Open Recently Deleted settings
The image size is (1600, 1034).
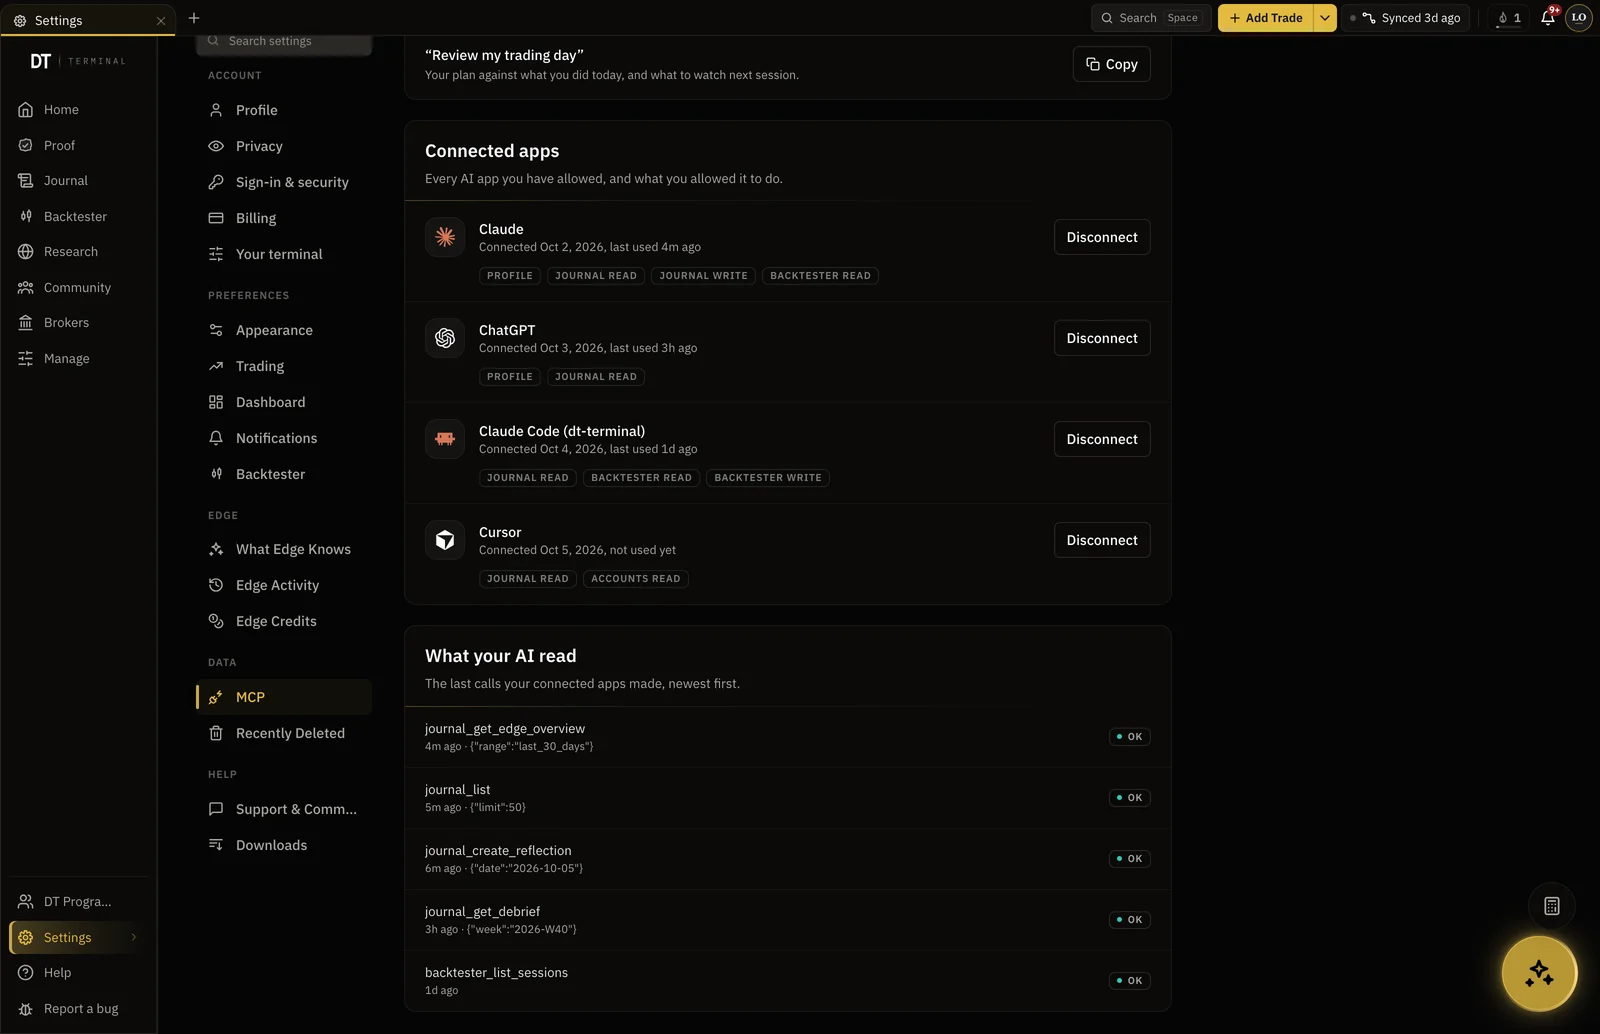[x=284, y=733]
